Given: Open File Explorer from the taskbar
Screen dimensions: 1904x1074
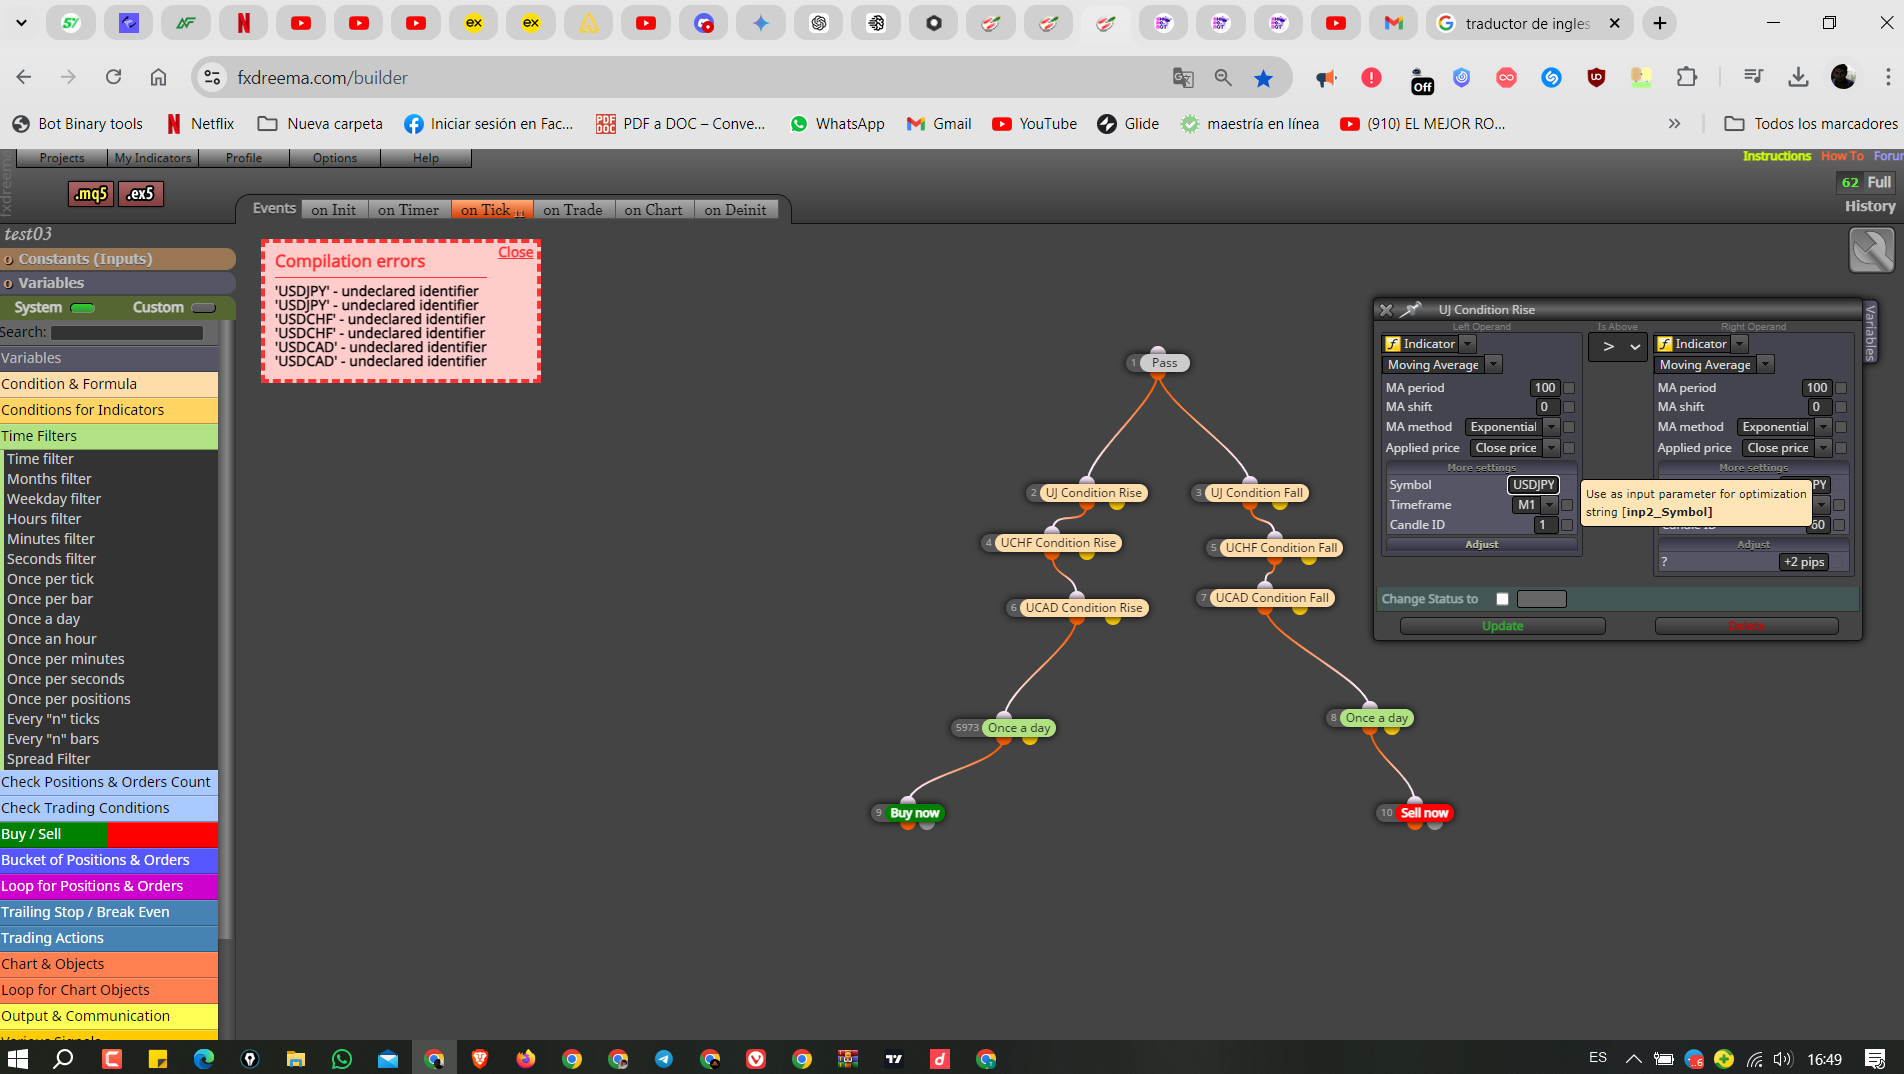Looking at the screenshot, I should 295,1059.
